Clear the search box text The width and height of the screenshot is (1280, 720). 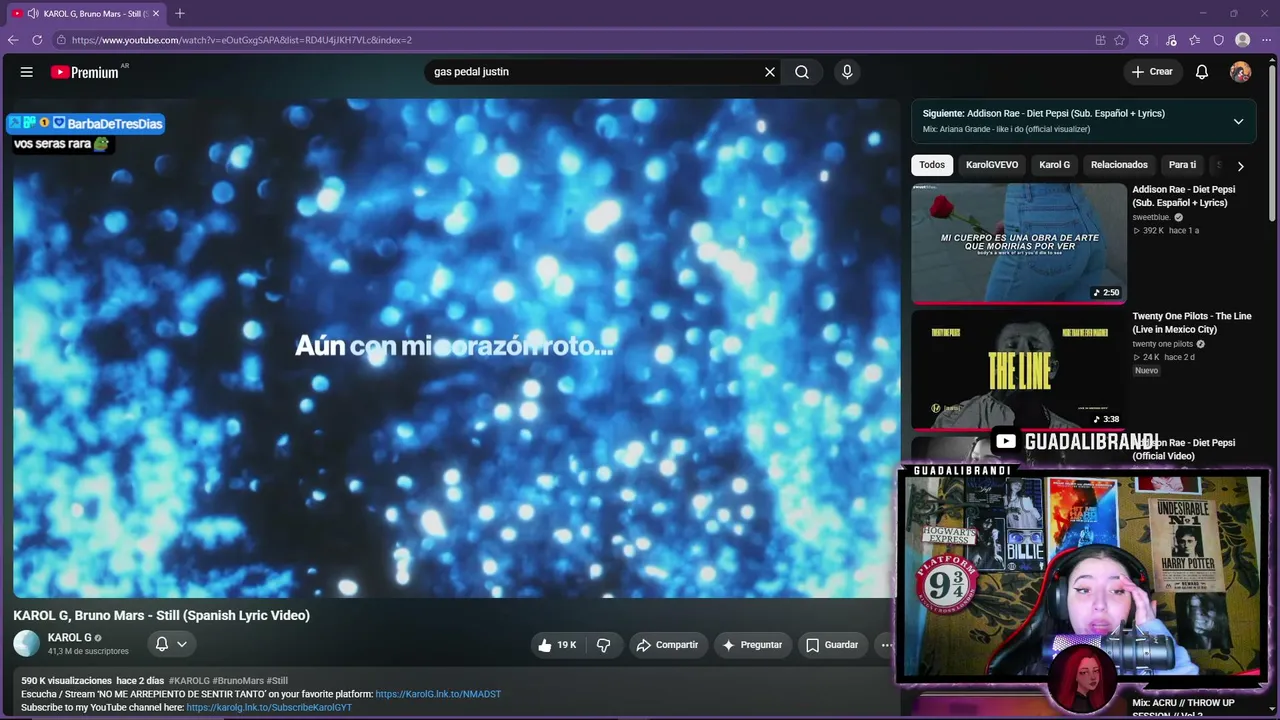tap(770, 72)
